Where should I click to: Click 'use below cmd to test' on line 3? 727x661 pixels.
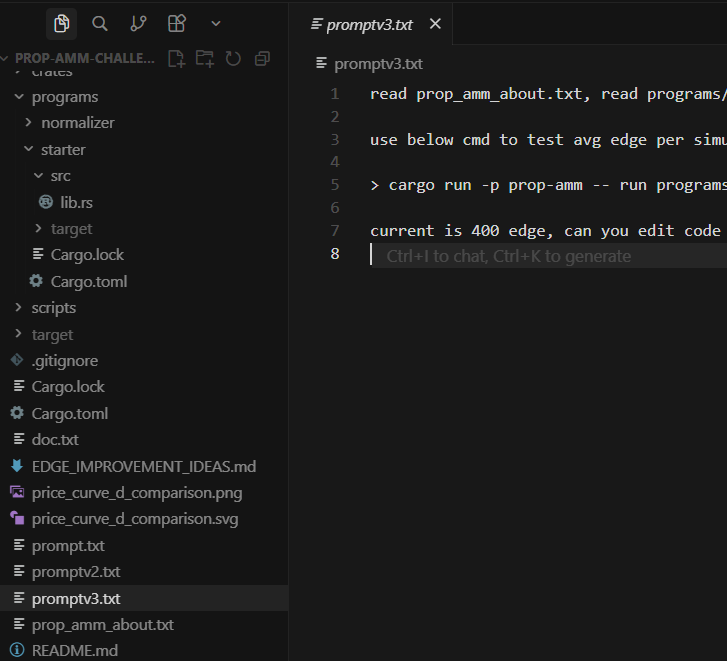click(466, 140)
